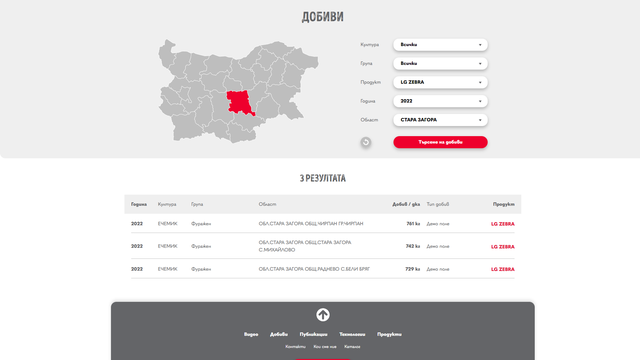Click the 742 кг yield value
The width and height of the screenshot is (640, 360).
pos(413,246)
